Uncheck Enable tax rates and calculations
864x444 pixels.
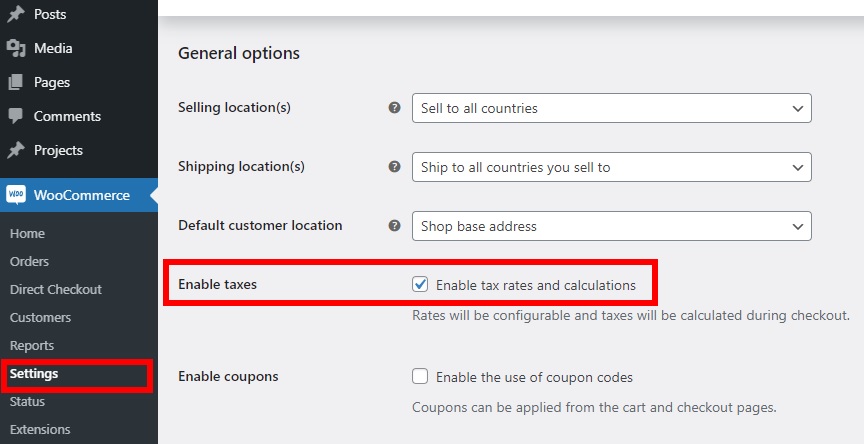(420, 285)
